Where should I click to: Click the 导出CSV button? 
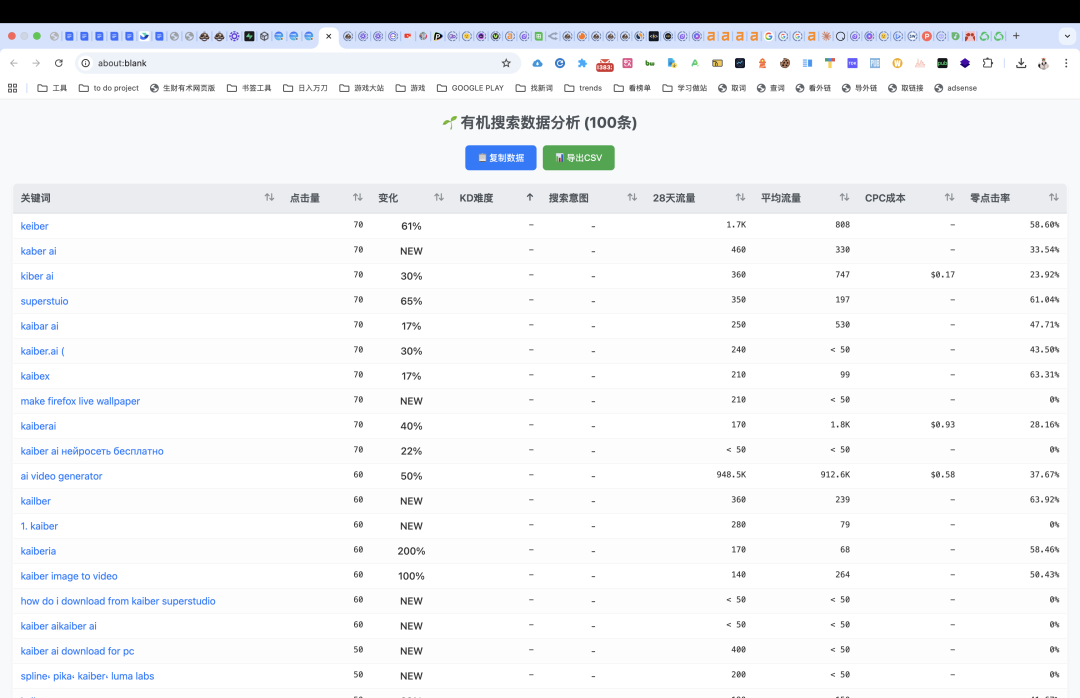coord(579,158)
